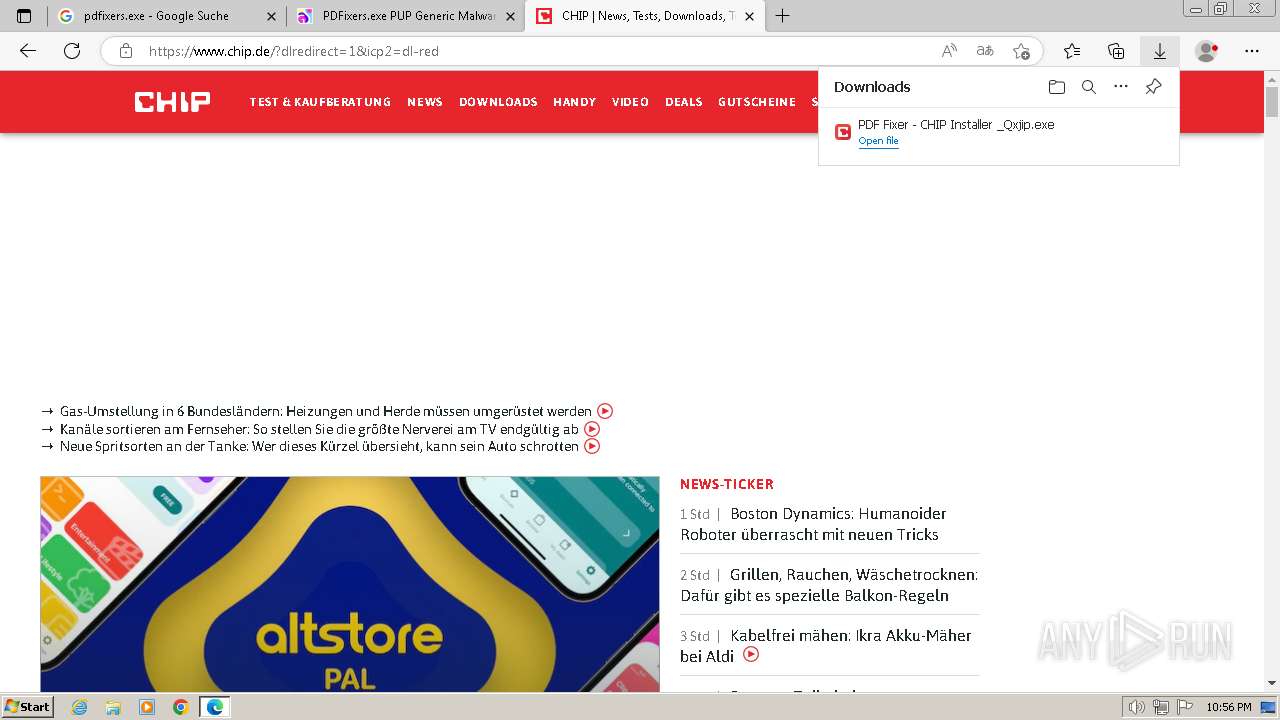Open downloads folder icon in Downloads panel
This screenshot has height=720, width=1280.
coord(1057,87)
